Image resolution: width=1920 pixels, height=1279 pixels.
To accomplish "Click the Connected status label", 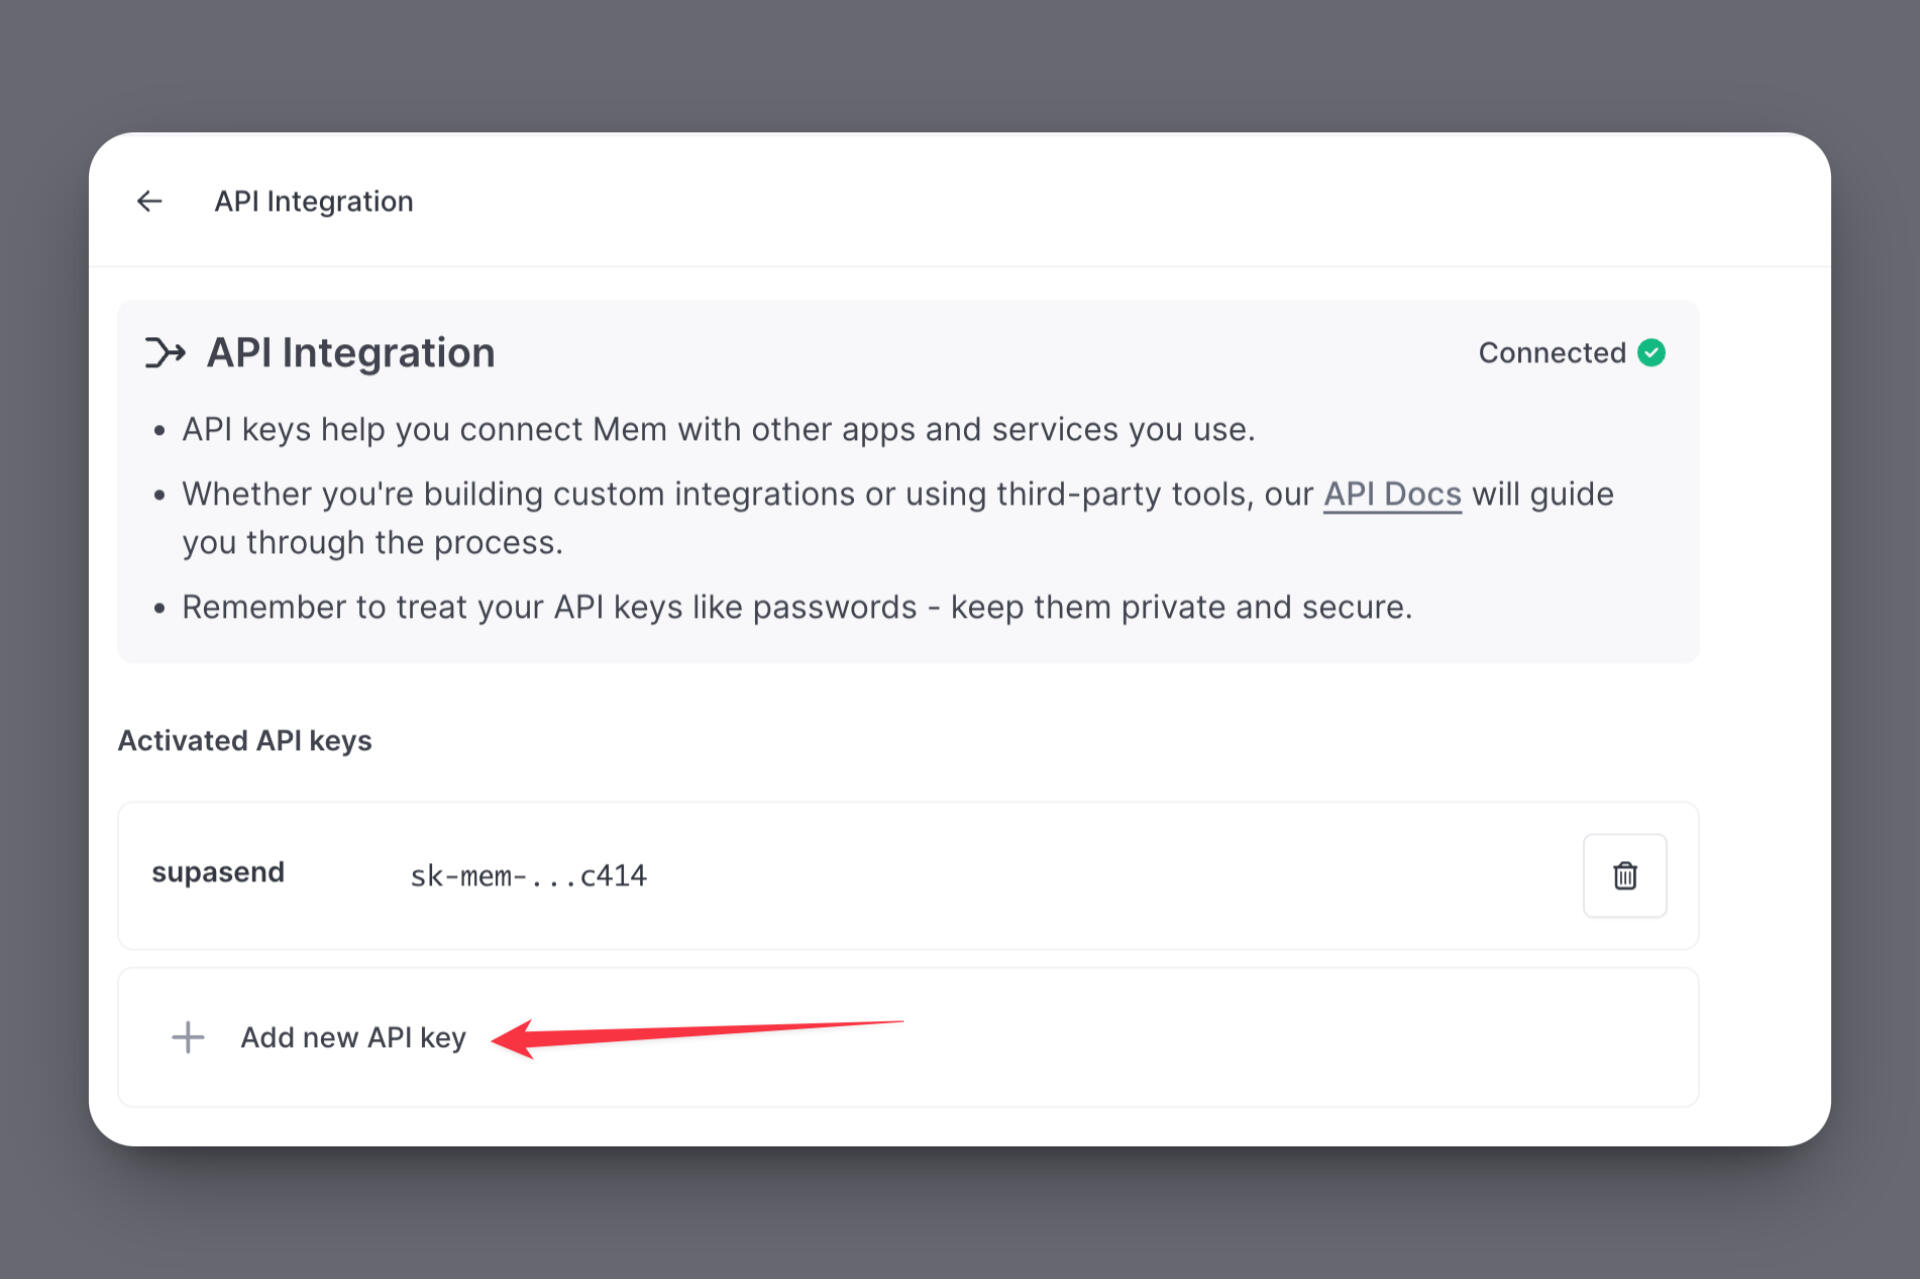I will pos(1551,353).
